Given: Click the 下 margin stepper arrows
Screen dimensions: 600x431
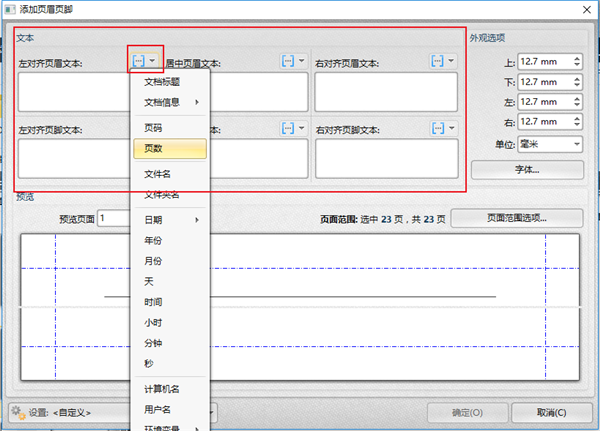Looking at the screenshot, I should [577, 82].
